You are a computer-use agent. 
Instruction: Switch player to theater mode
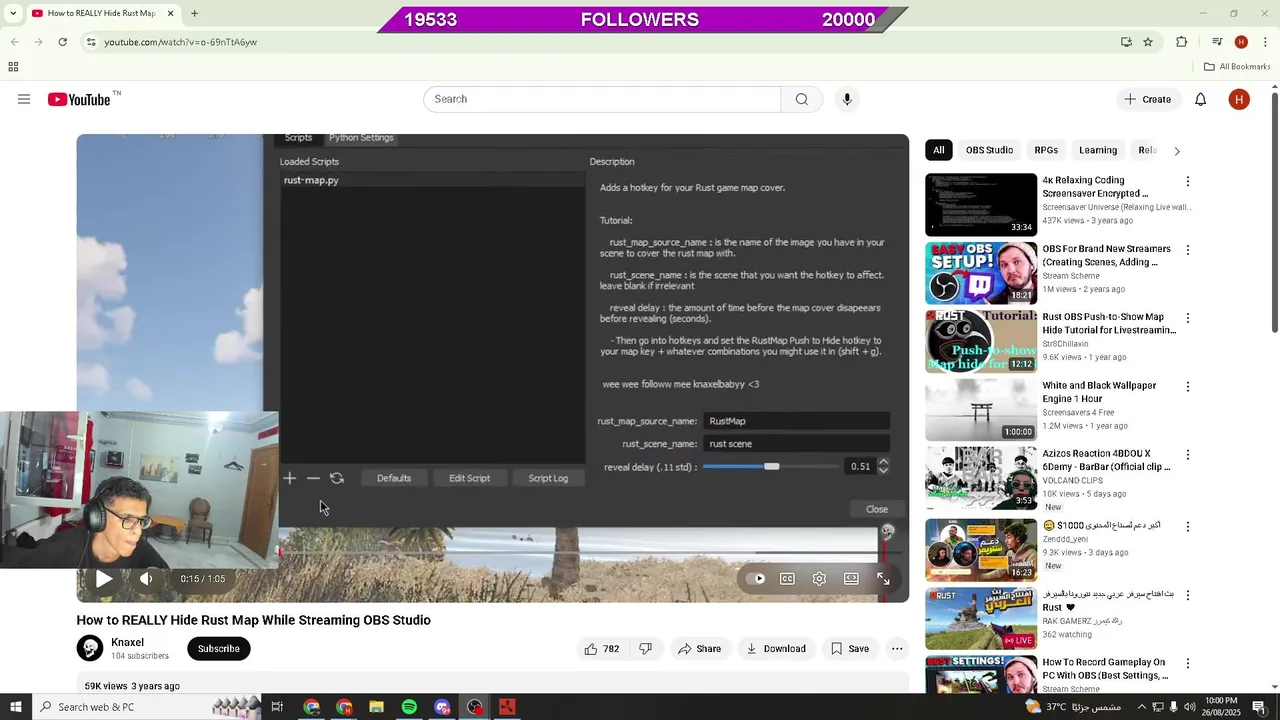(851, 578)
